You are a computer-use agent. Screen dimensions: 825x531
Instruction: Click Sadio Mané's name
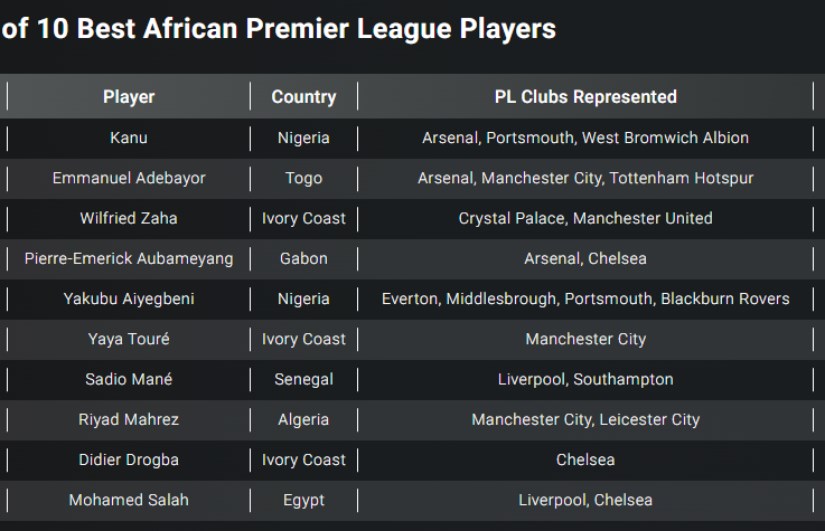[x=129, y=379]
